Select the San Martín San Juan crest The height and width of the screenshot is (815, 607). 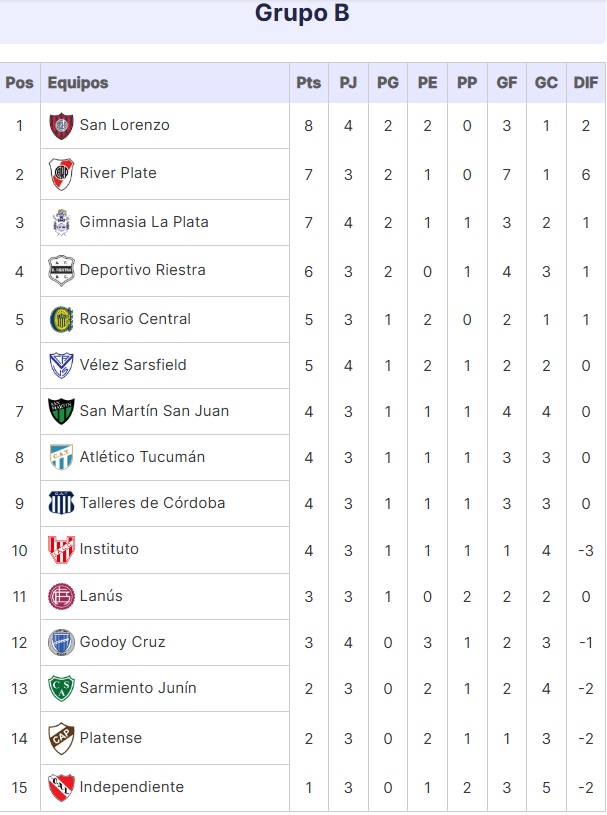[61, 411]
